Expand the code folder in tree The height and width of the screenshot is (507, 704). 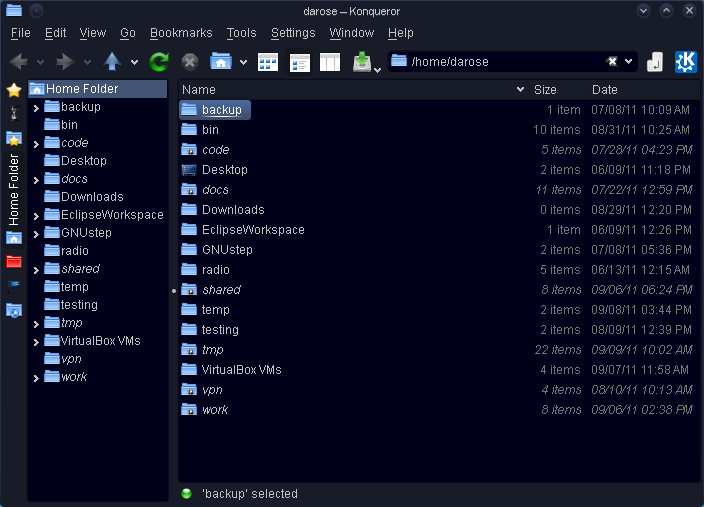click(x=36, y=144)
